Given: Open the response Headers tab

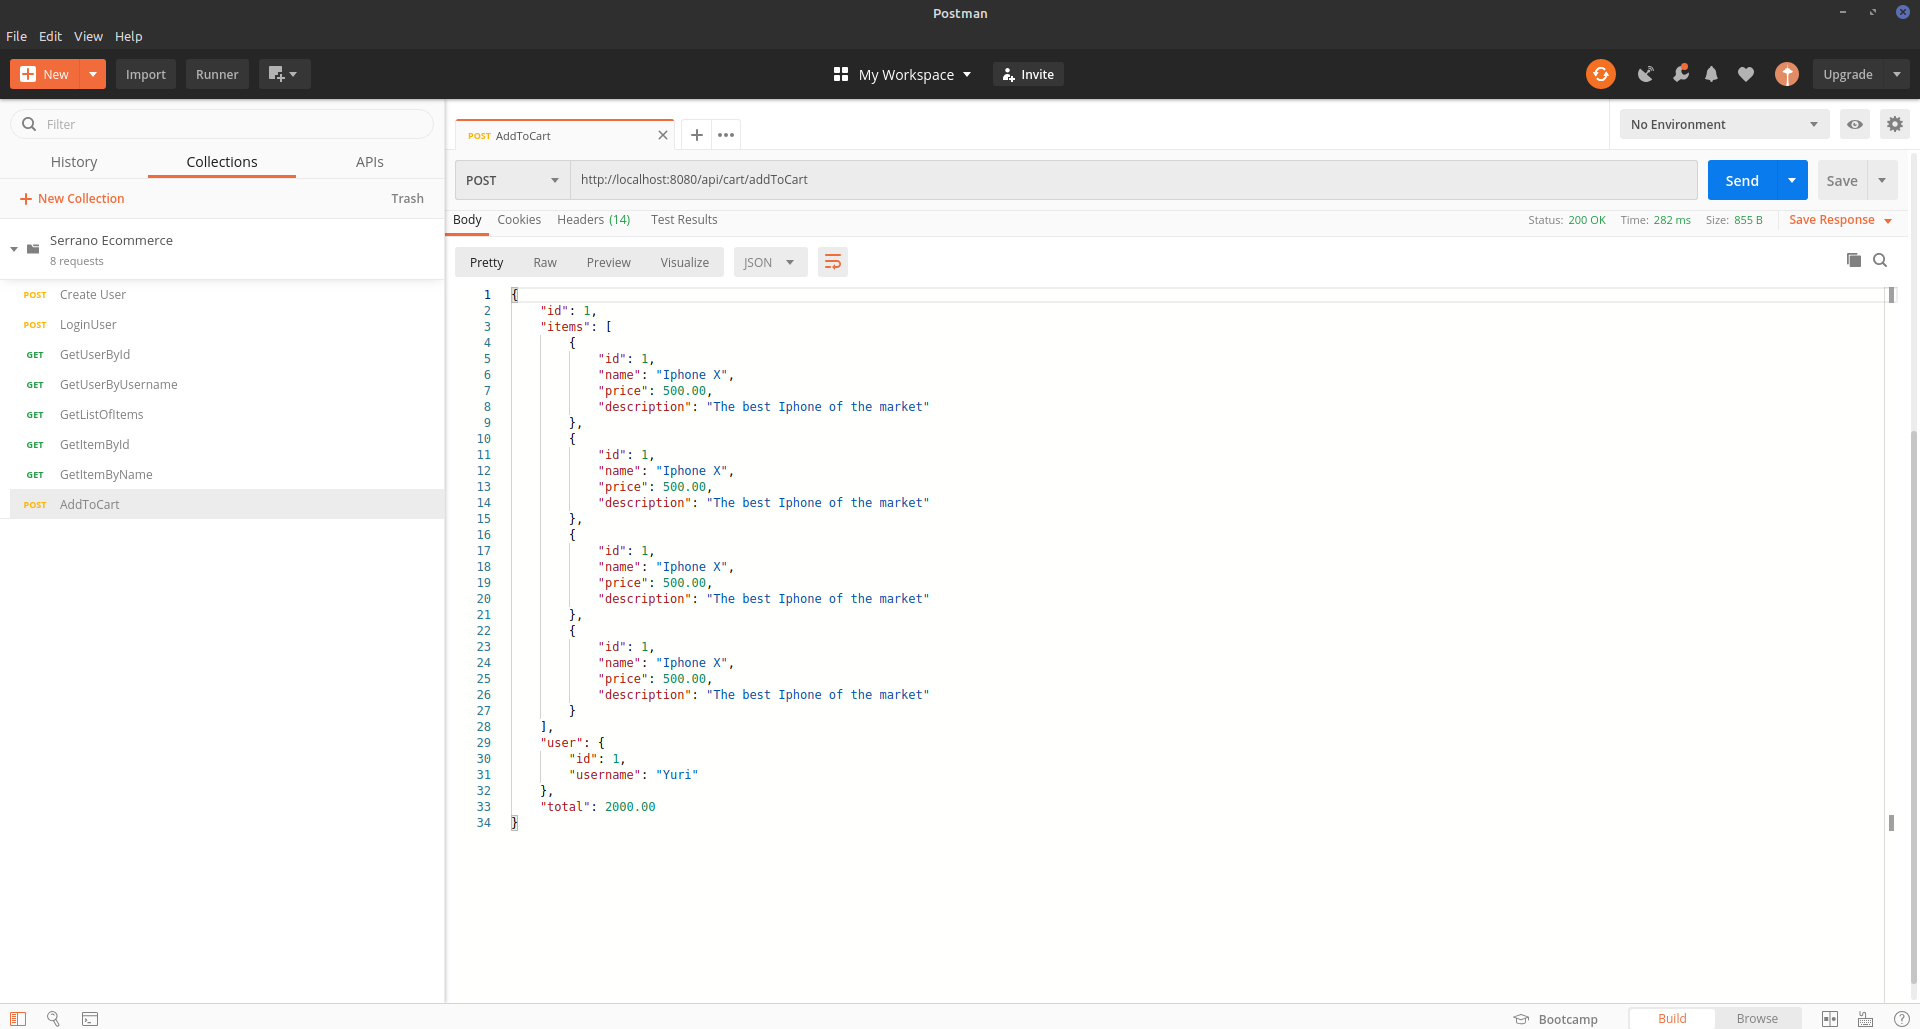Looking at the screenshot, I should pyautogui.click(x=594, y=220).
